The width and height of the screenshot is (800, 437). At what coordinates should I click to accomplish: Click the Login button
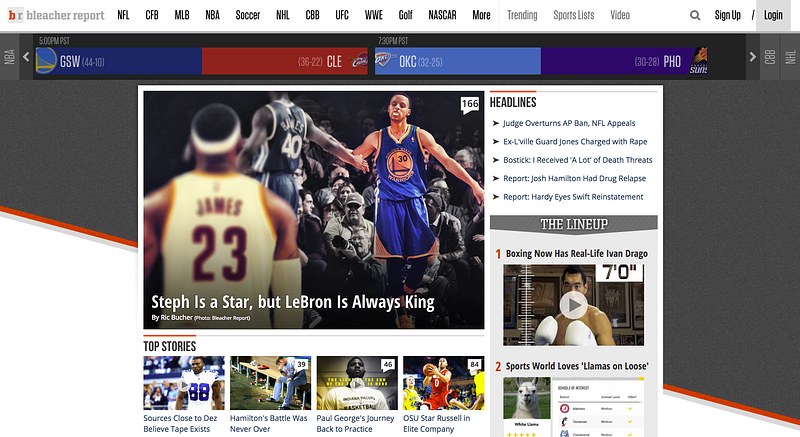[773, 15]
